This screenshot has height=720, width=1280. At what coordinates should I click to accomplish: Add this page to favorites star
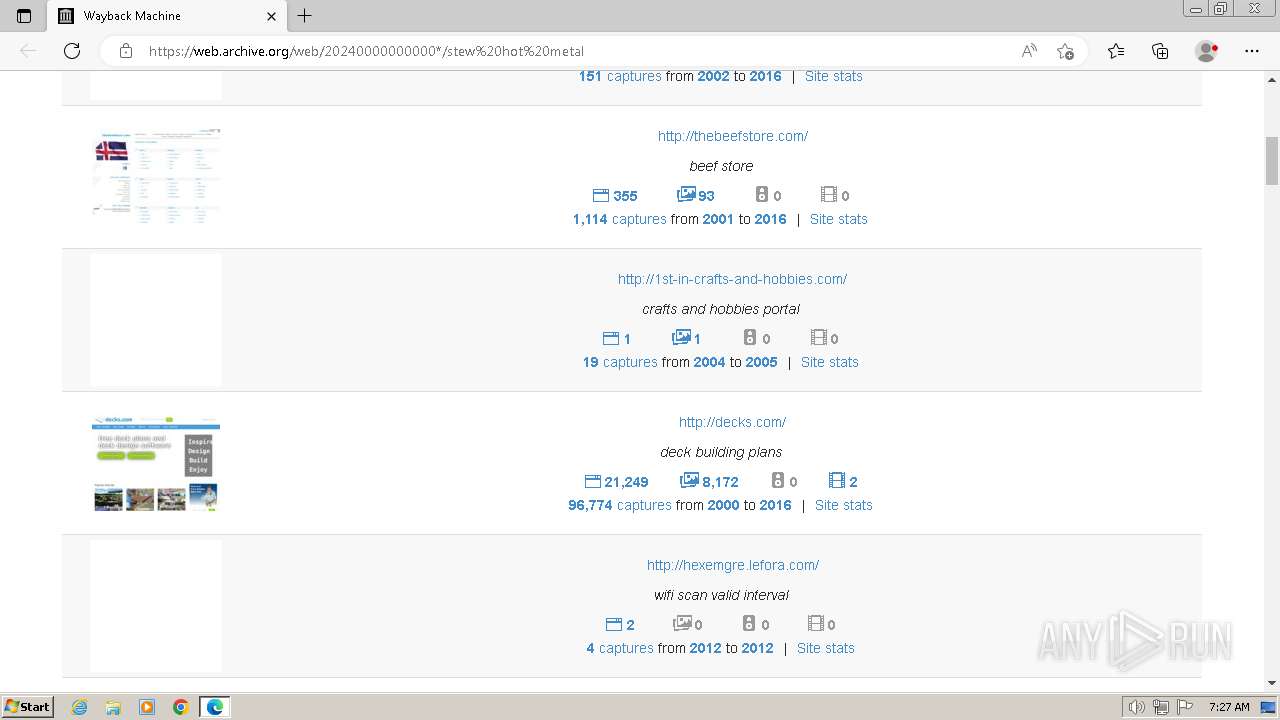[x=1065, y=51]
